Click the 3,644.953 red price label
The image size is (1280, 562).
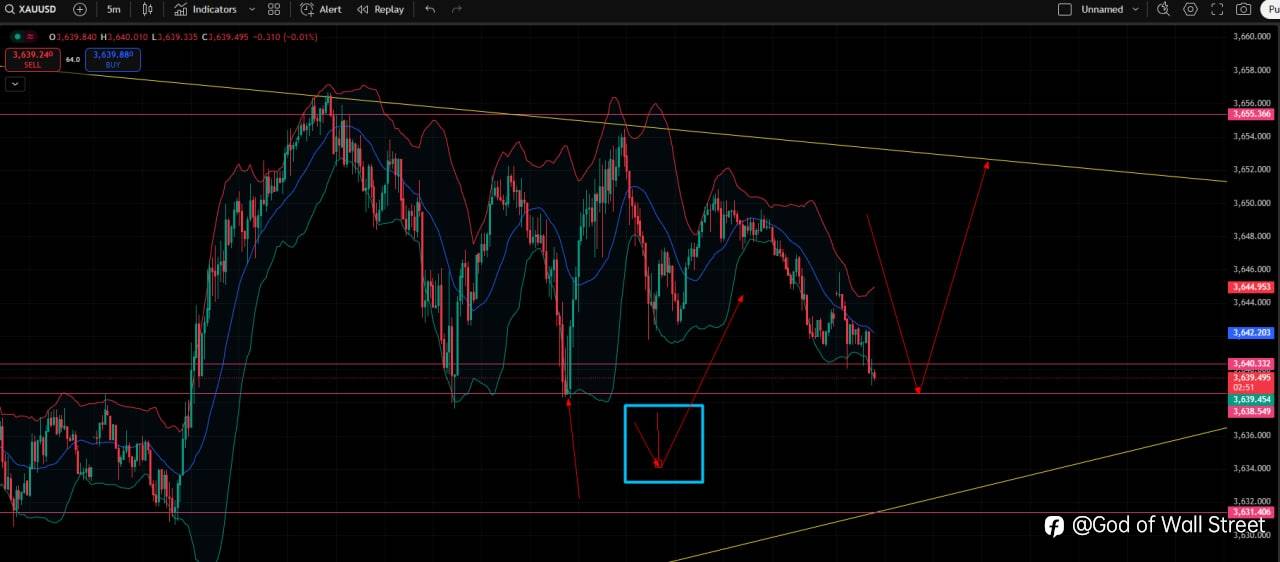pos(1251,287)
